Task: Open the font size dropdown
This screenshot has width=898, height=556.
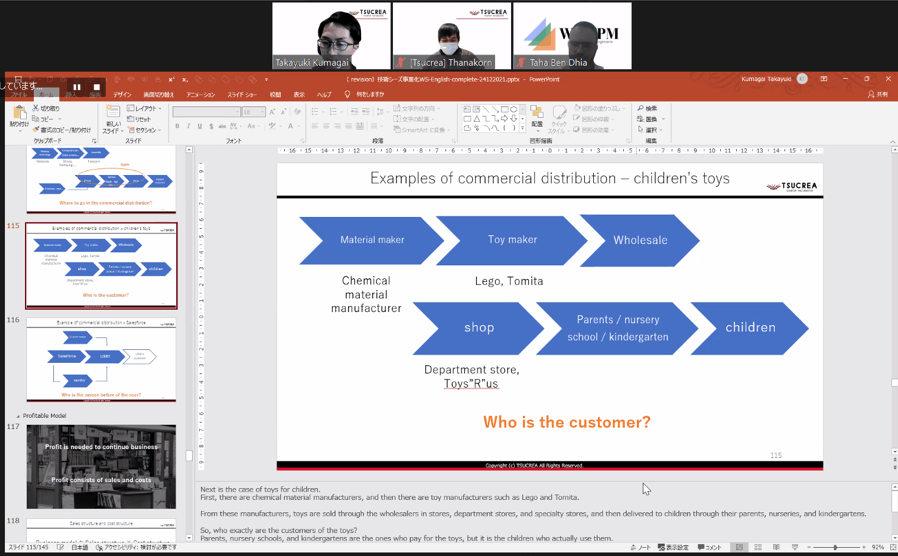Action: click(x=261, y=112)
